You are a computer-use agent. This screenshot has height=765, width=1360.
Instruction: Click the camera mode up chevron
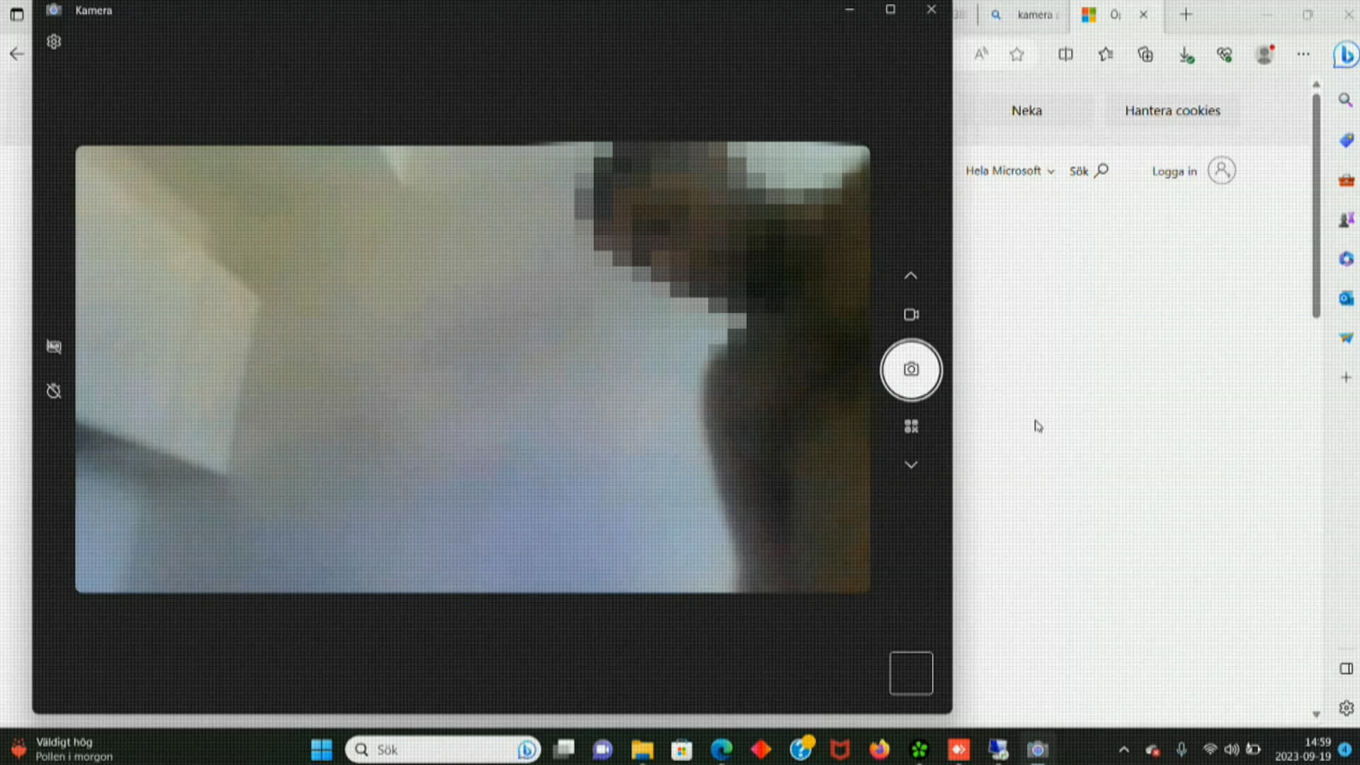(911, 276)
